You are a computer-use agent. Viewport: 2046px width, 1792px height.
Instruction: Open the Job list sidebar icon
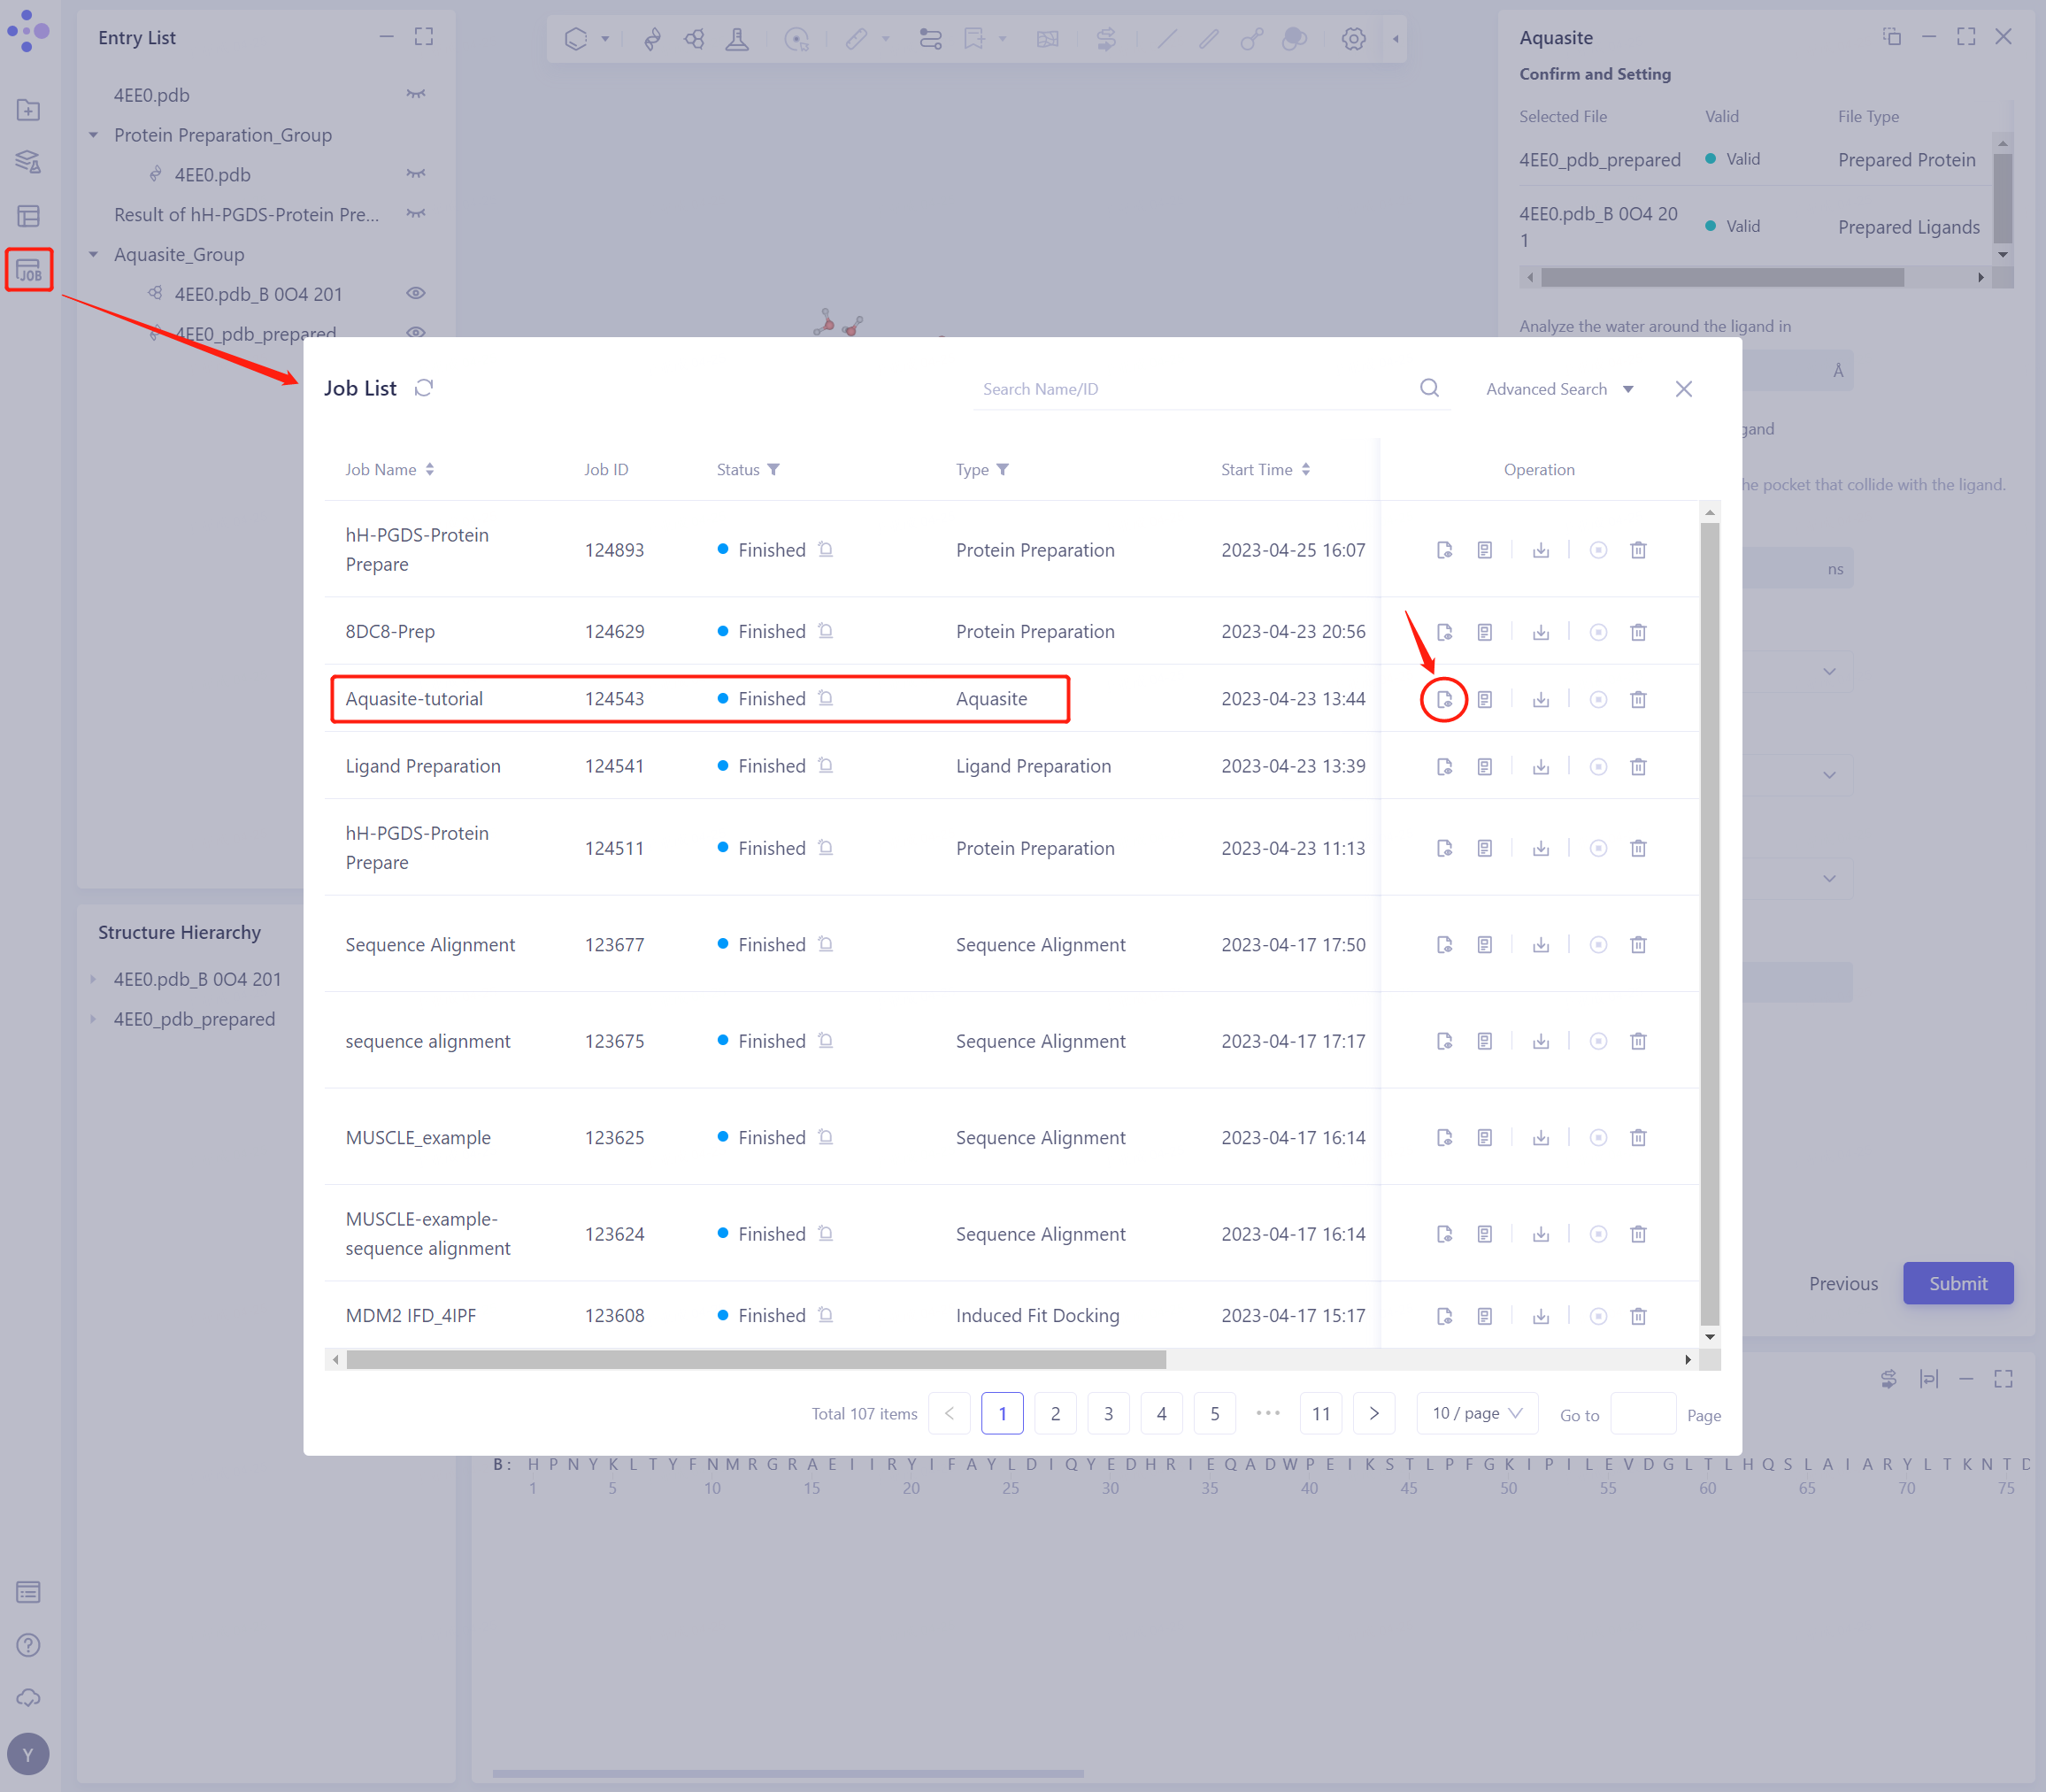[x=29, y=270]
